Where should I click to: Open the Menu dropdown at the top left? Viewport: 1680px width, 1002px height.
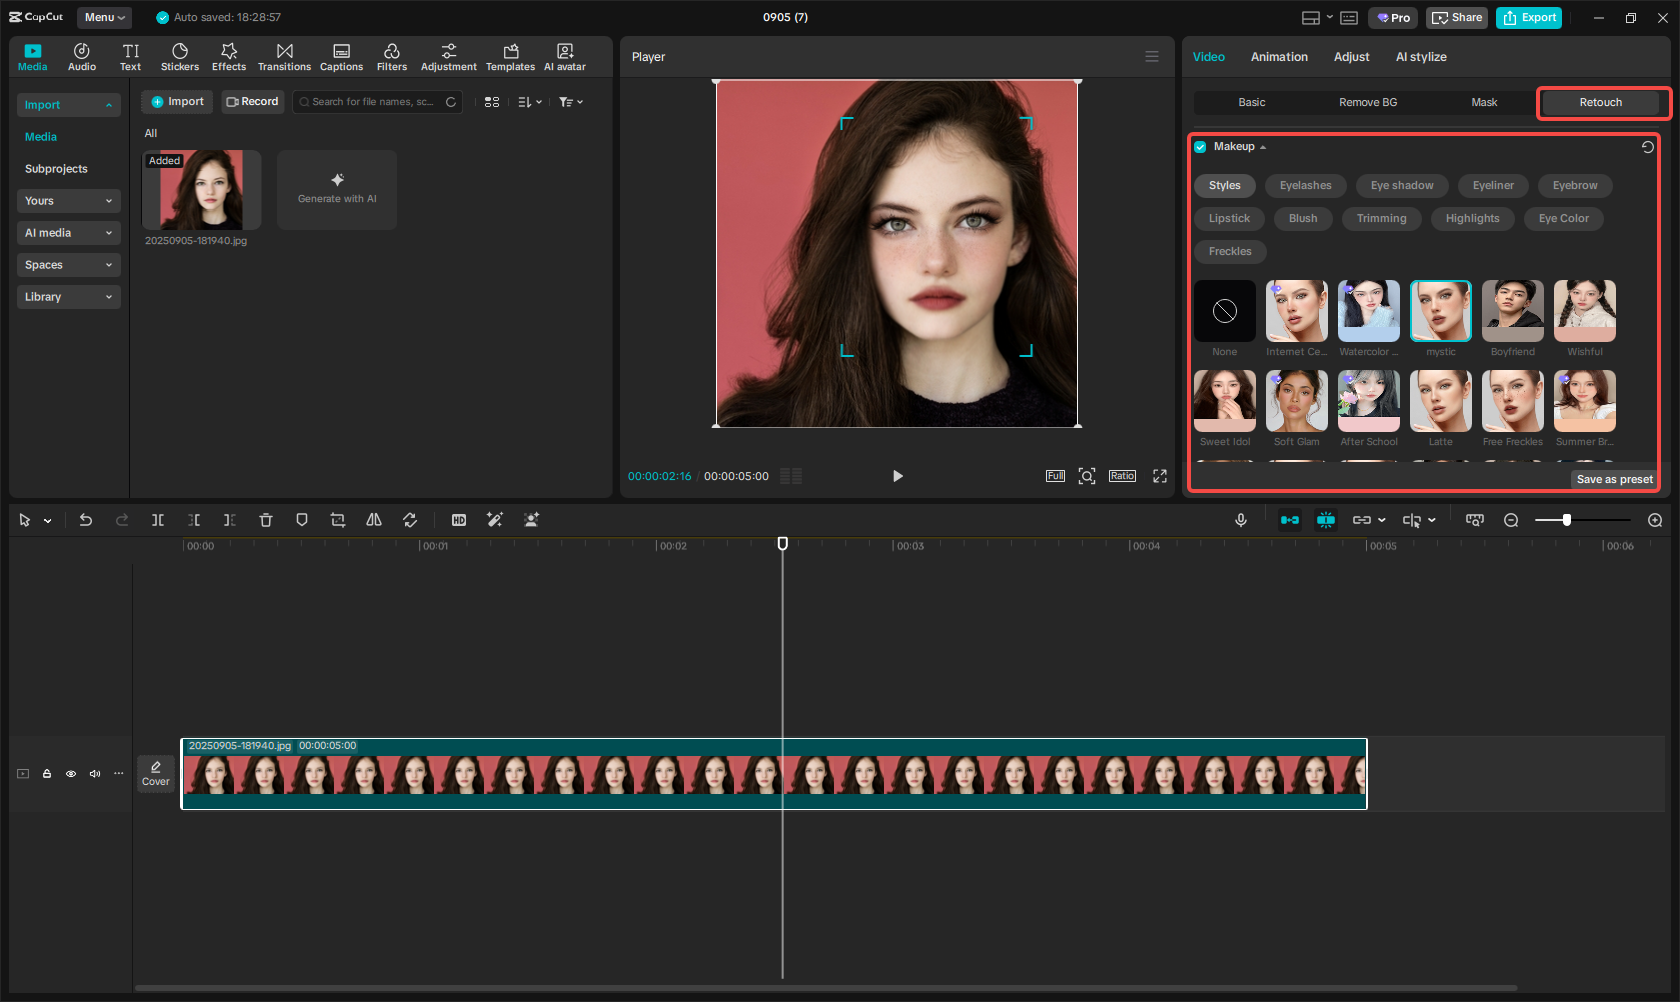coord(104,17)
